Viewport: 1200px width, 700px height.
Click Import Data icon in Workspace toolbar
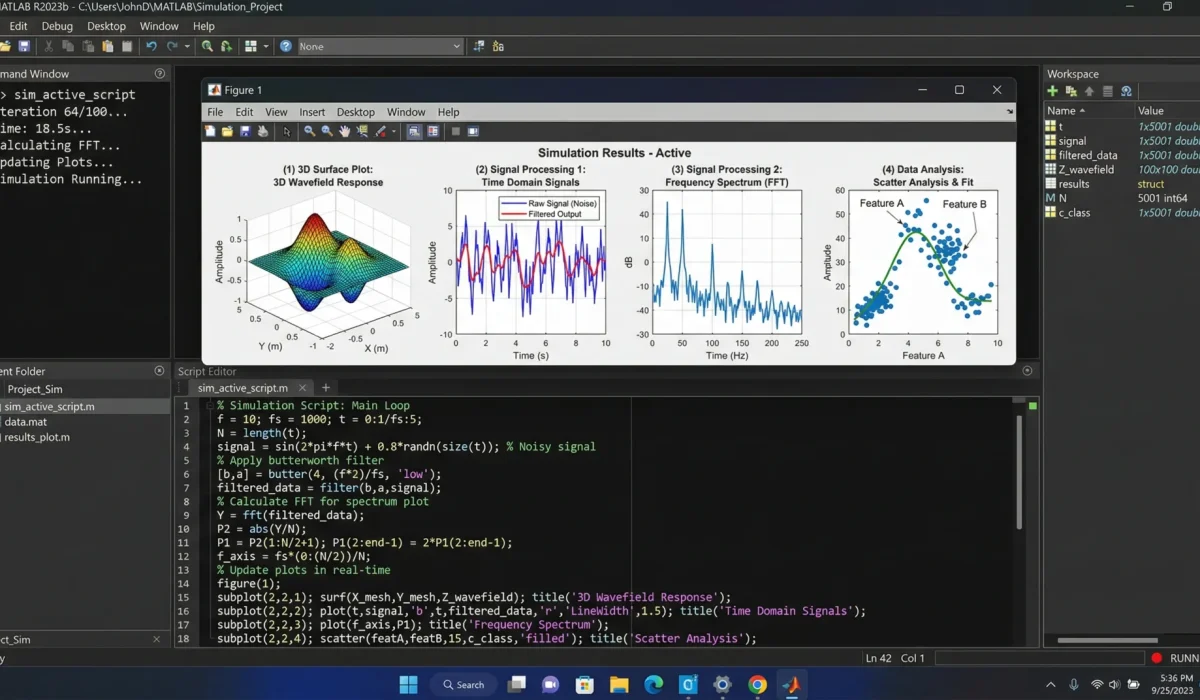(x=1071, y=91)
